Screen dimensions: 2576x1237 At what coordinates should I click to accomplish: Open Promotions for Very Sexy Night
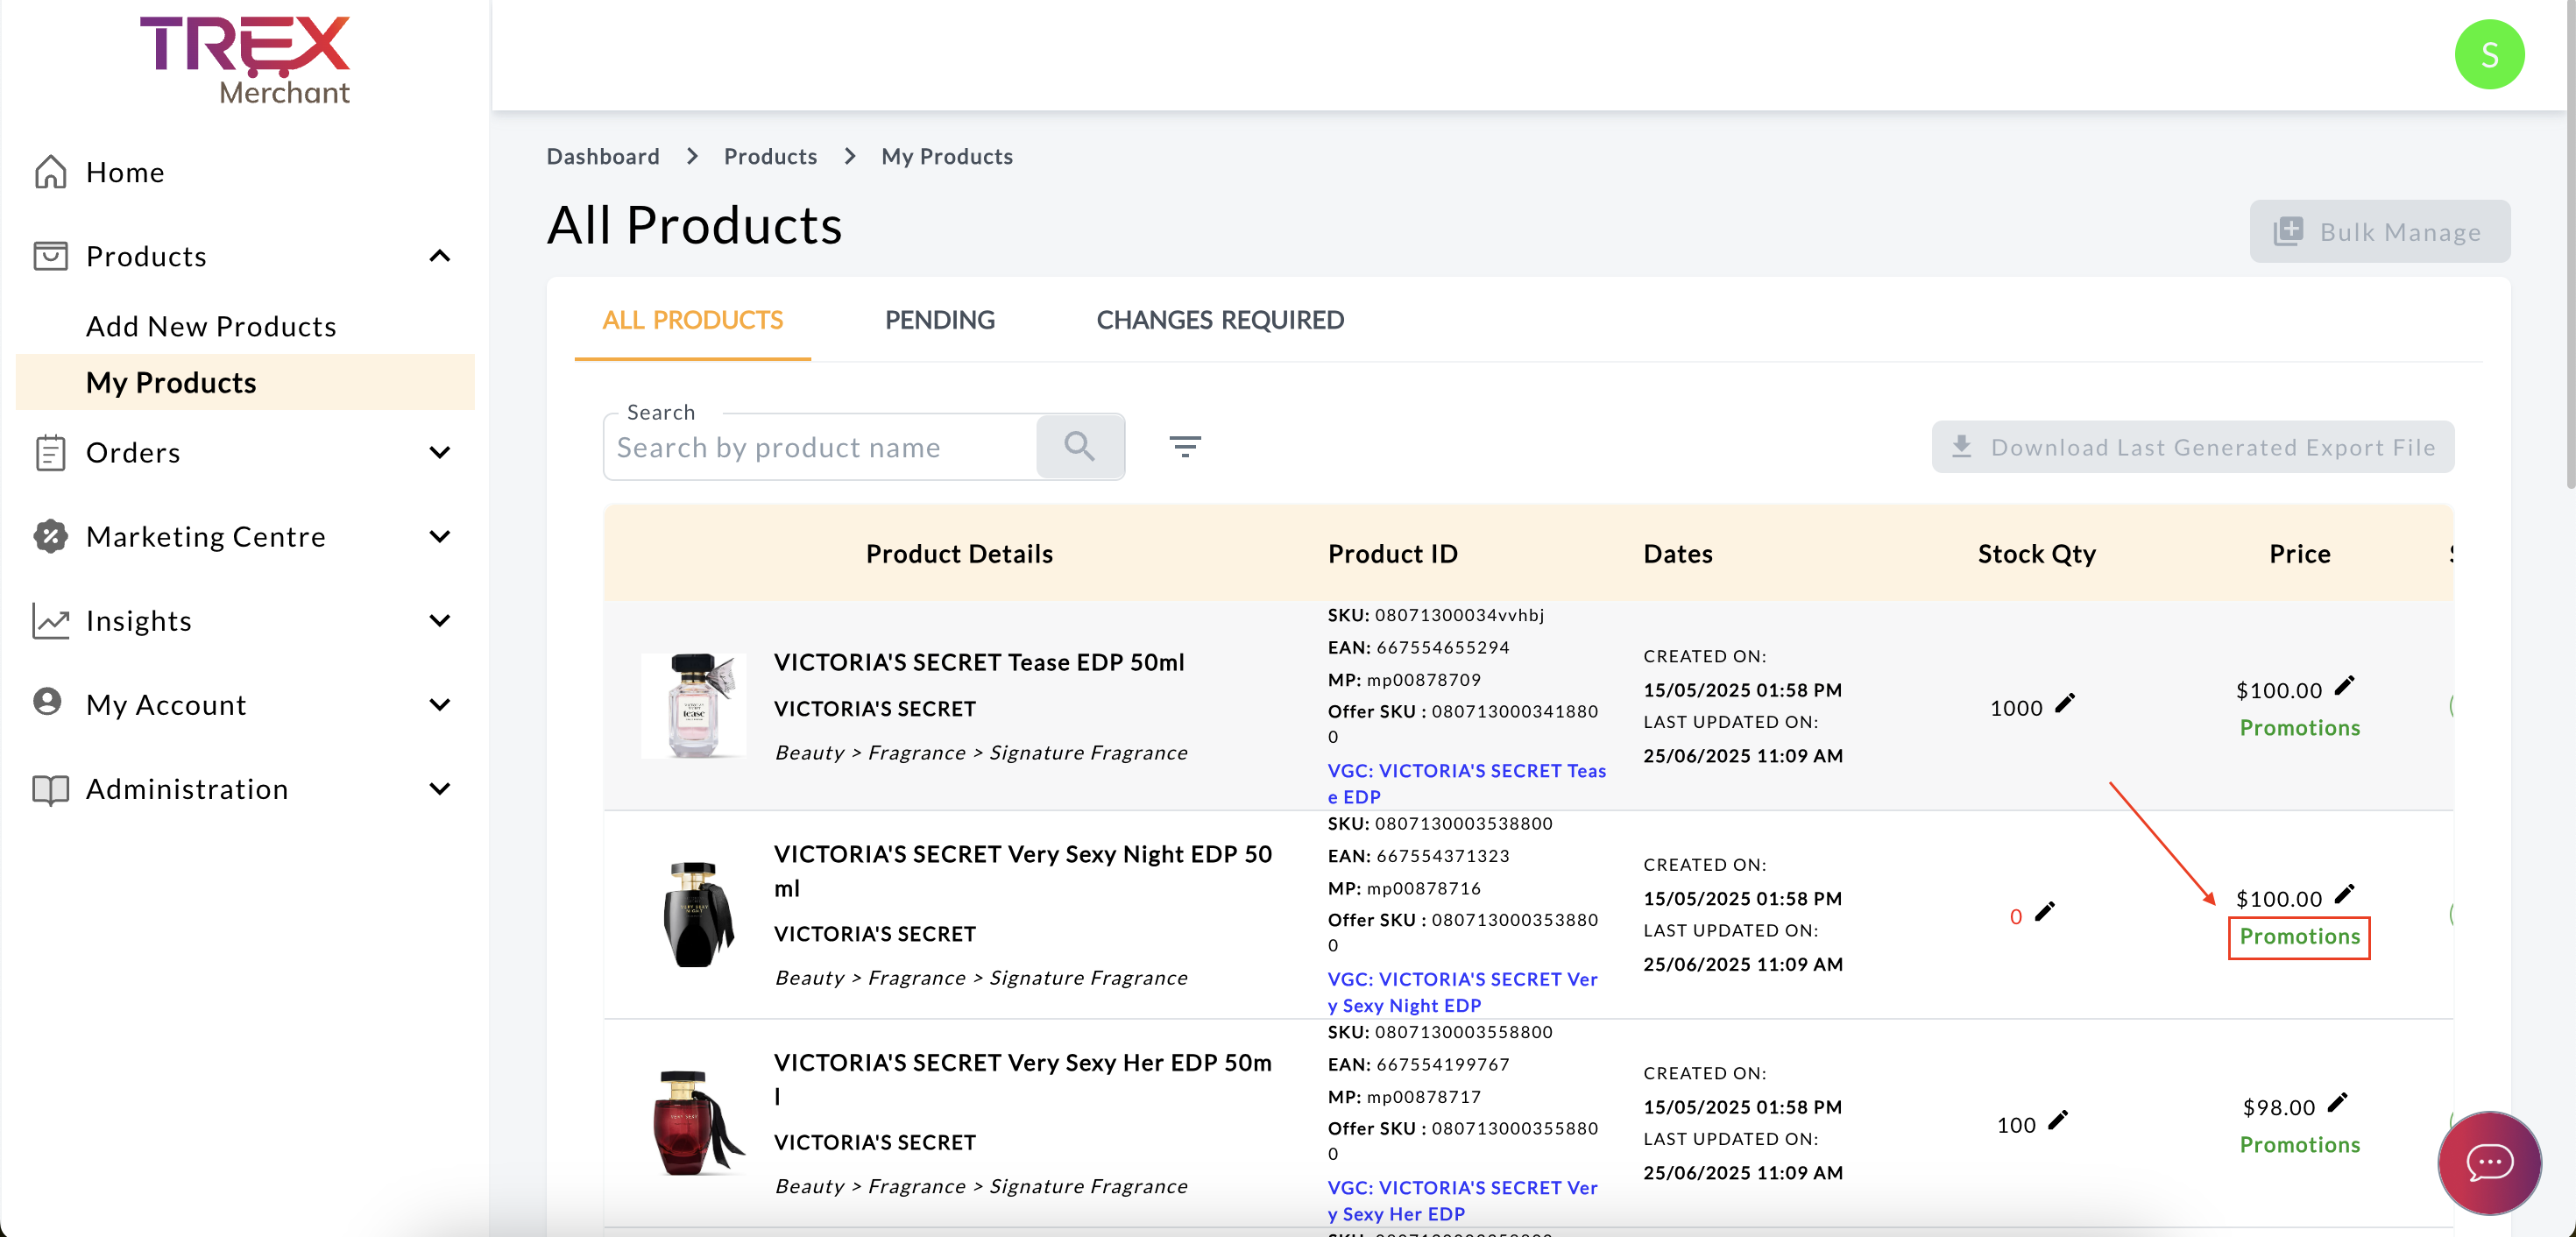(x=2299, y=937)
